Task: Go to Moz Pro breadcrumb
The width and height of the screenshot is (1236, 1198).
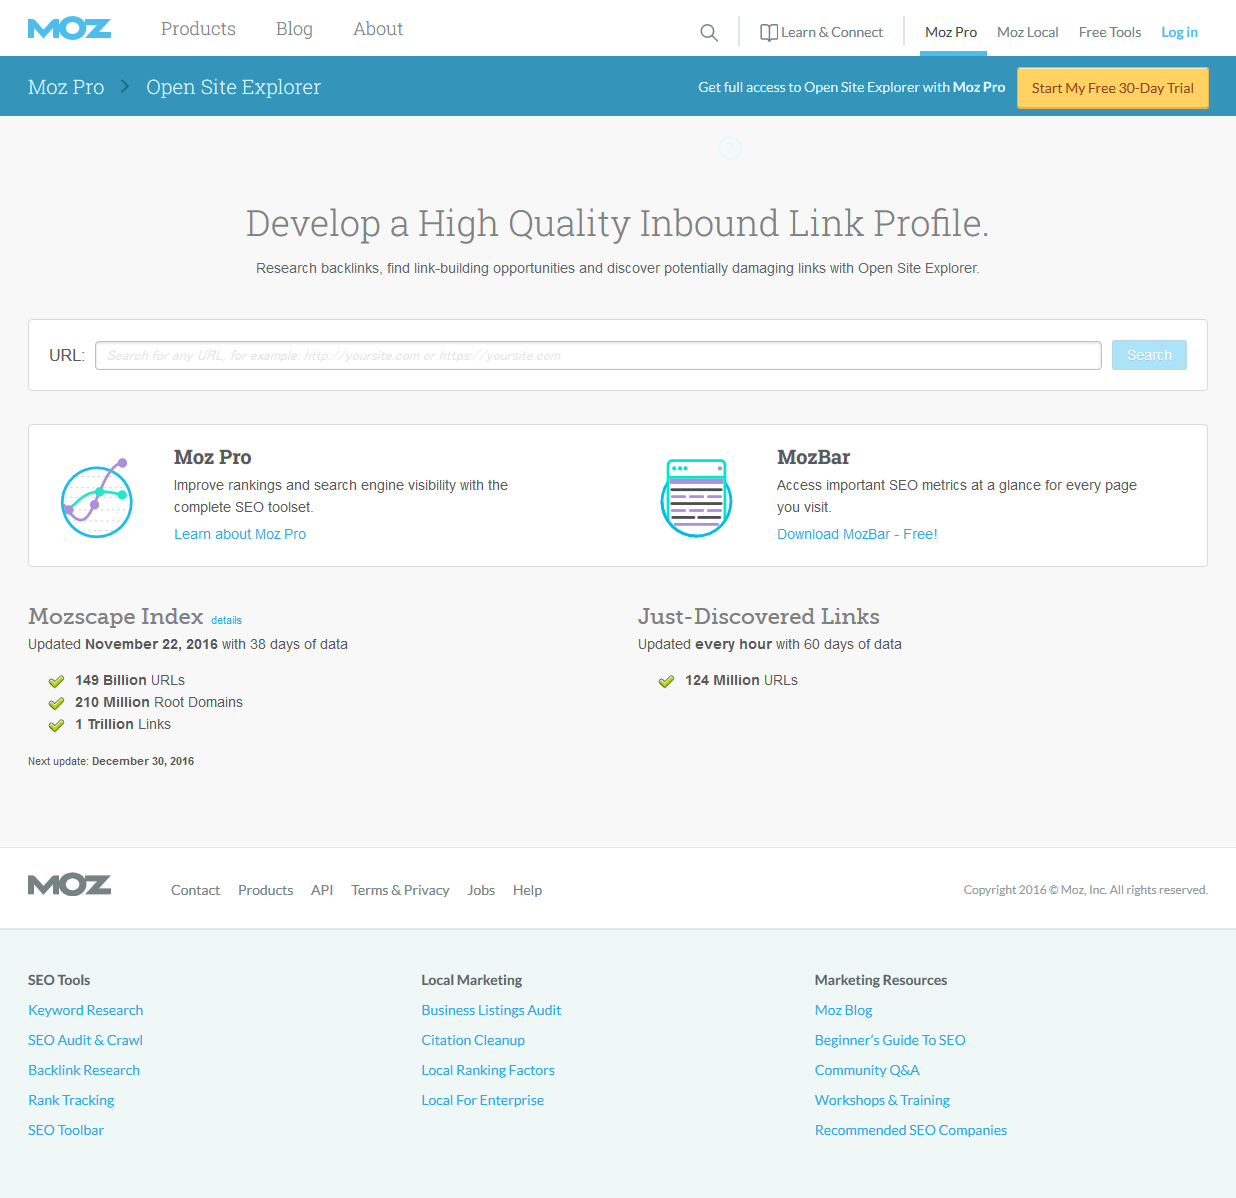Action: pos(66,87)
